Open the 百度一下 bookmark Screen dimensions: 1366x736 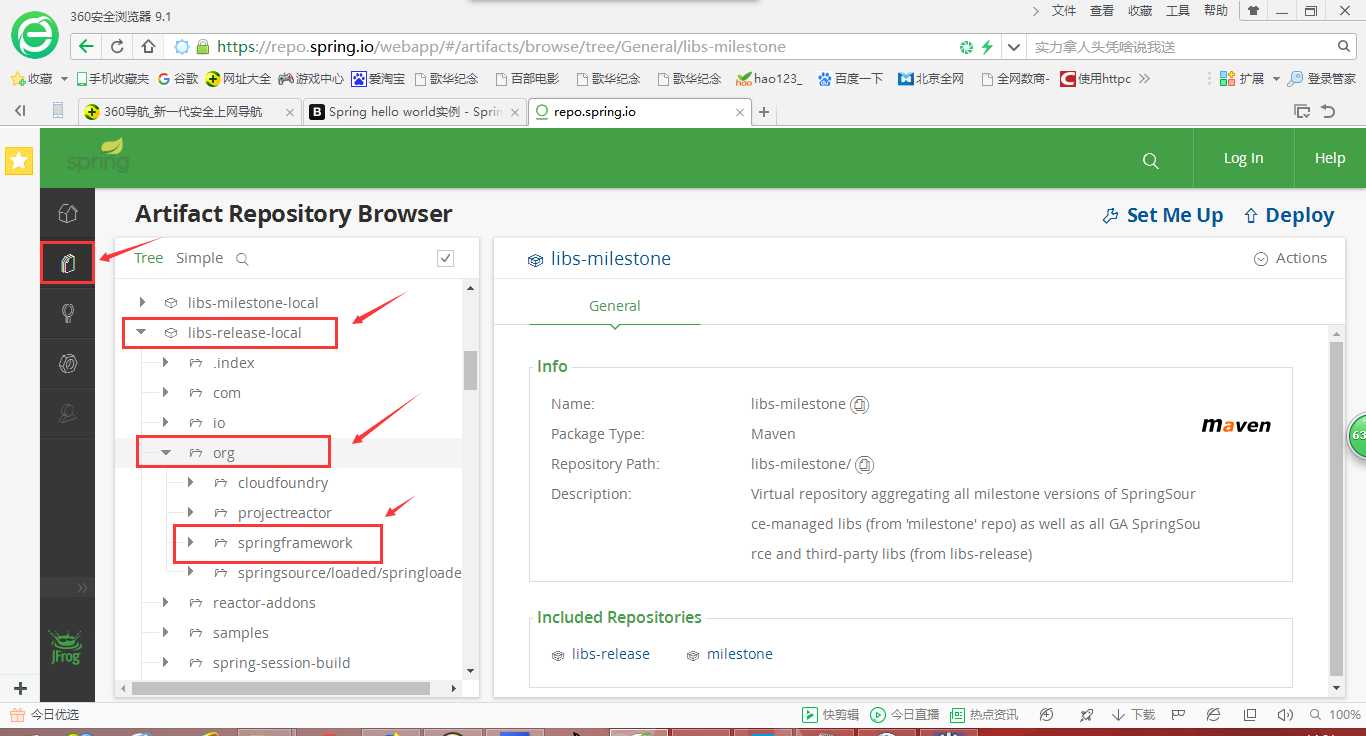850,78
